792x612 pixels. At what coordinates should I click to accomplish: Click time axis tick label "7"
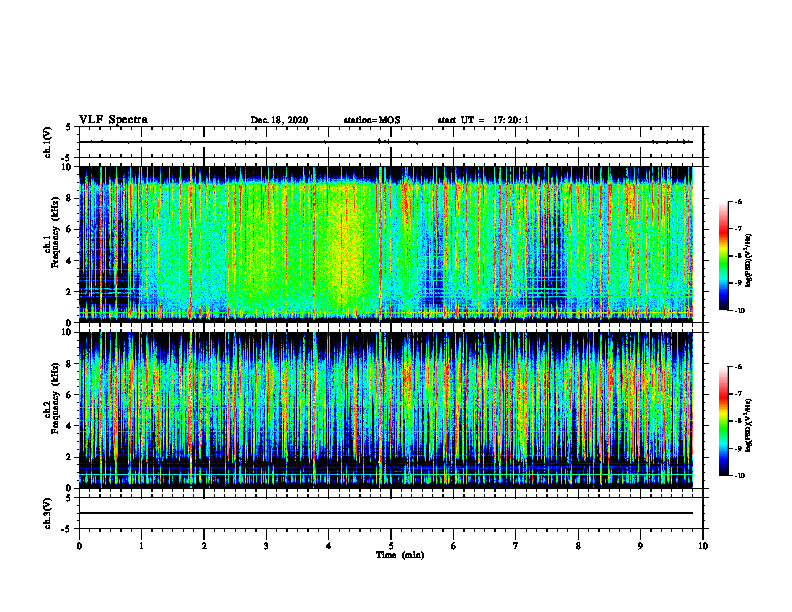click(516, 546)
